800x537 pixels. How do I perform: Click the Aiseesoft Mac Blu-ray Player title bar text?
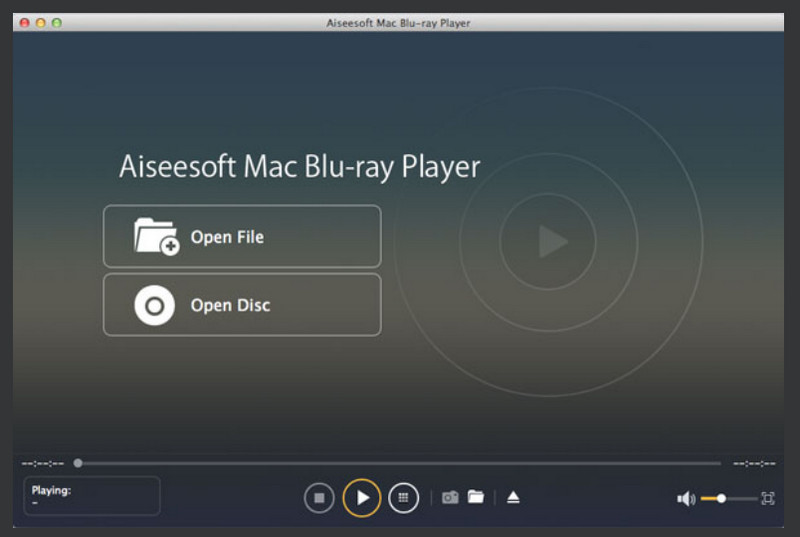pos(398,23)
